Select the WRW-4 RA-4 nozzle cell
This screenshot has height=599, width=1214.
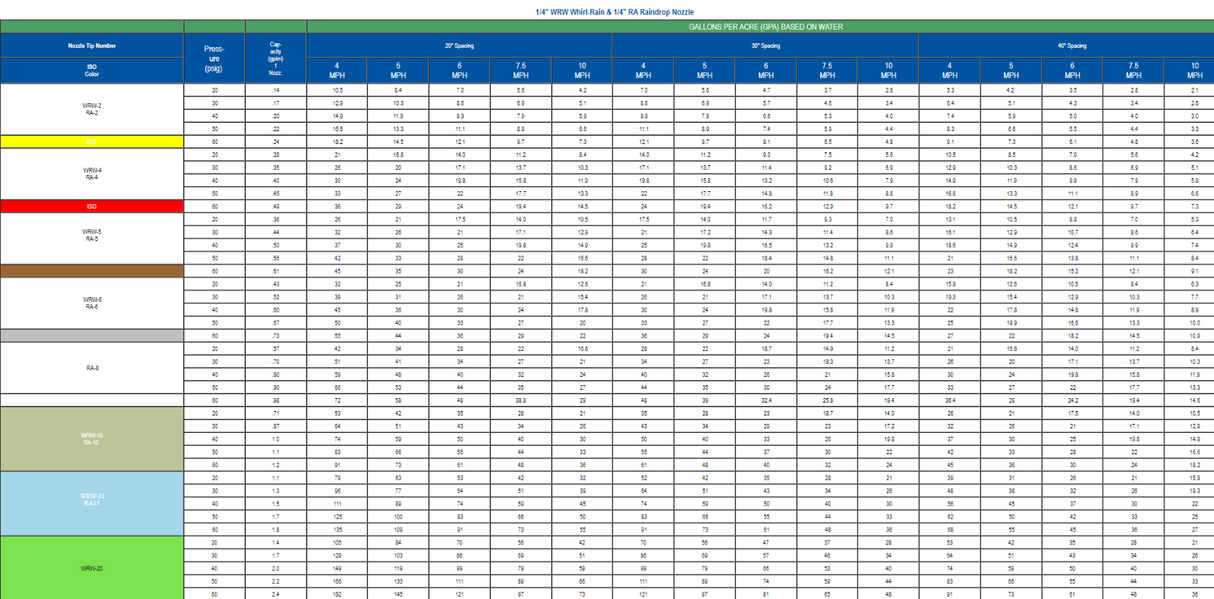91,173
